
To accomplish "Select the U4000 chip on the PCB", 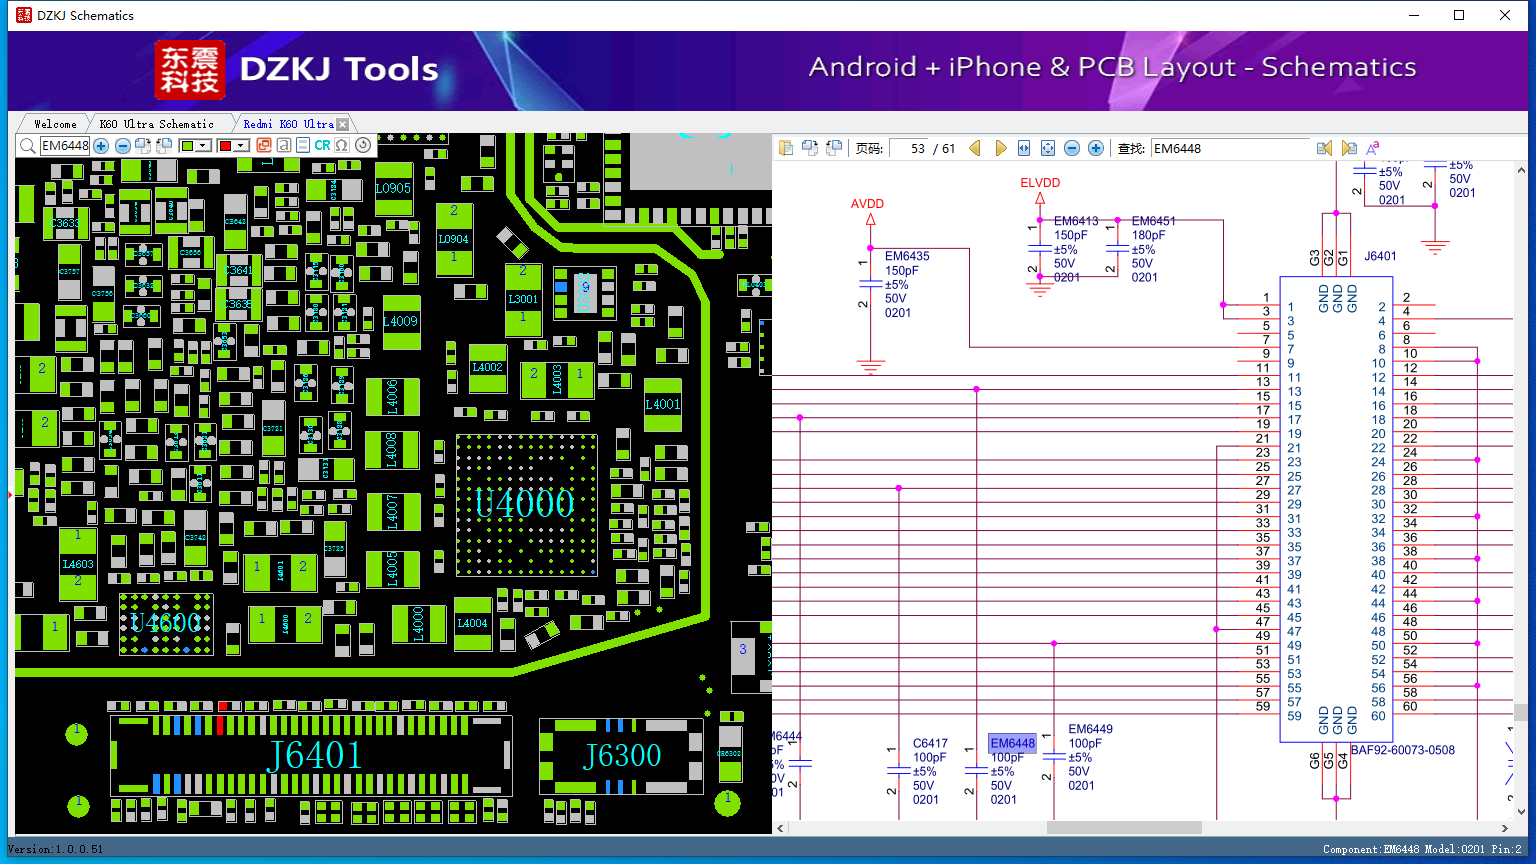I will pyautogui.click(x=526, y=504).
